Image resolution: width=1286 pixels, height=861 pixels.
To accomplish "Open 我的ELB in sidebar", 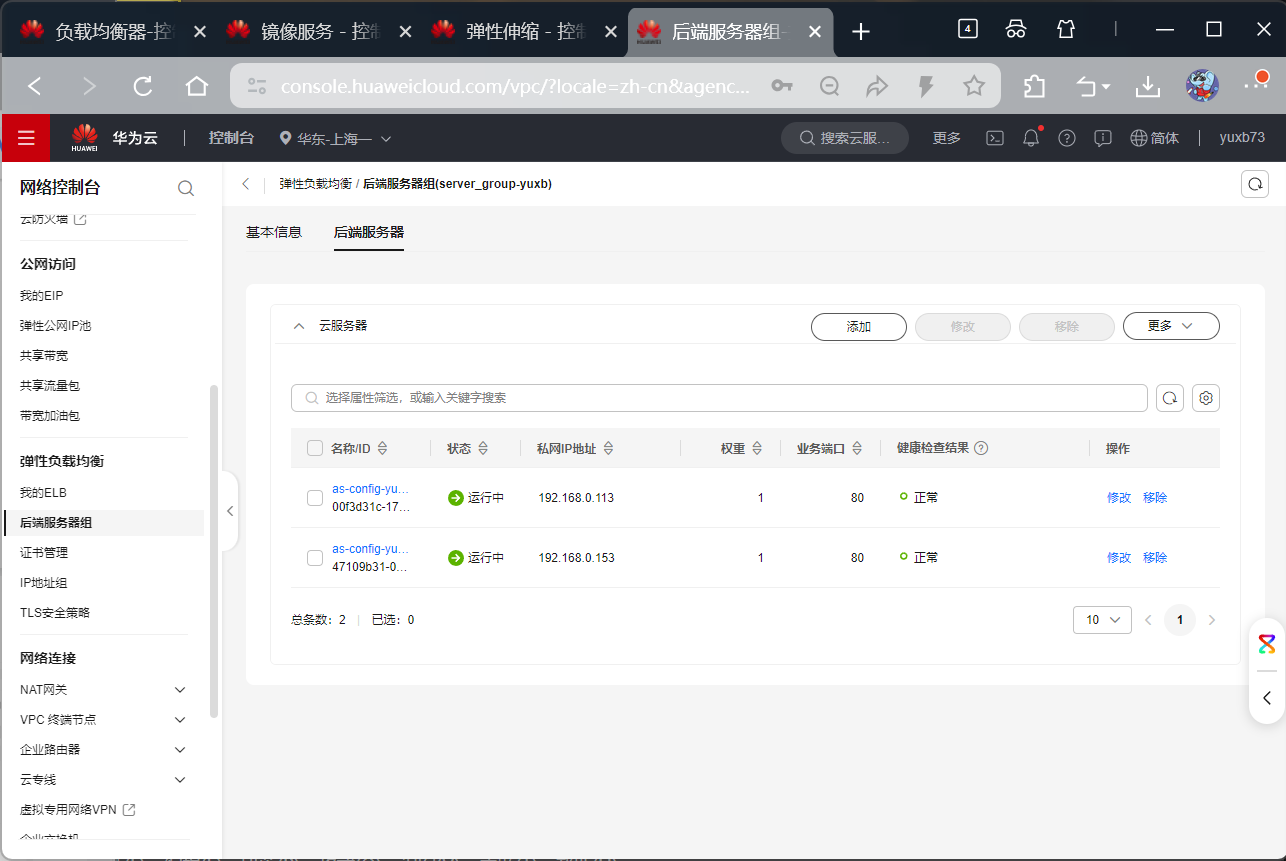I will pos(43,493).
